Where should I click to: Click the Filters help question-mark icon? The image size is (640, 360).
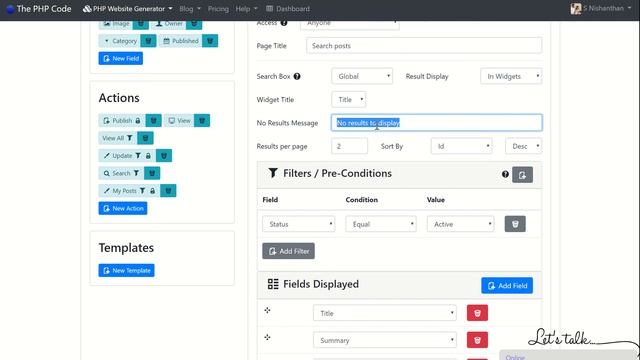point(505,174)
